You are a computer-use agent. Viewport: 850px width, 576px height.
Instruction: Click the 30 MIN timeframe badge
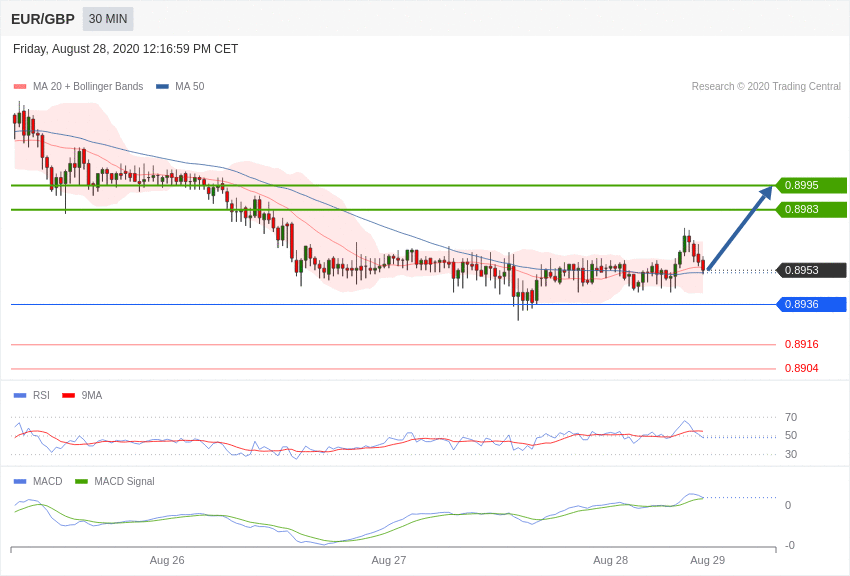tap(108, 19)
